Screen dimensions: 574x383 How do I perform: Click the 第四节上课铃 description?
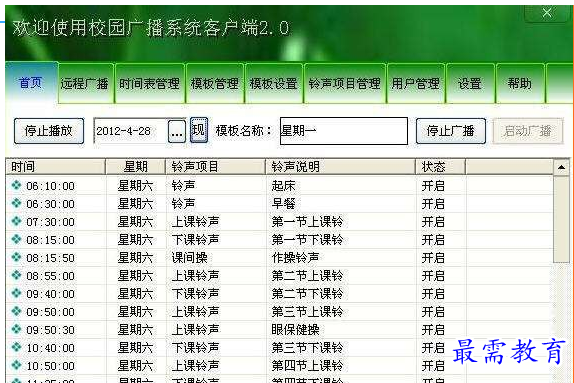point(307,365)
